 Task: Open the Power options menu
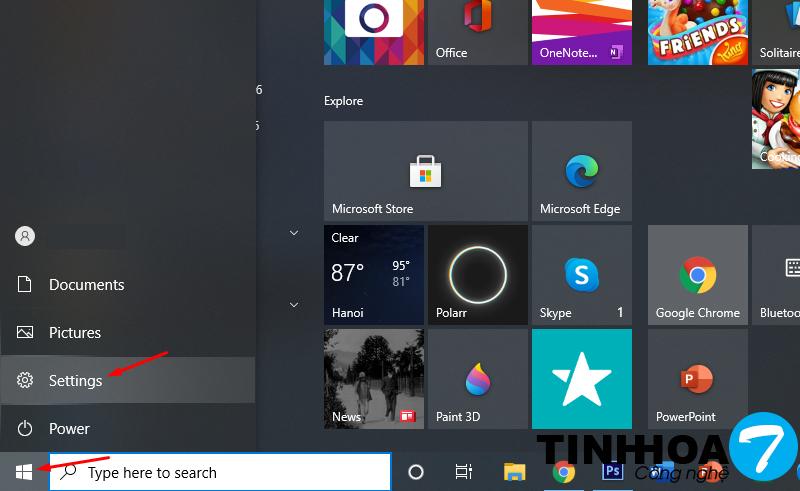point(69,428)
